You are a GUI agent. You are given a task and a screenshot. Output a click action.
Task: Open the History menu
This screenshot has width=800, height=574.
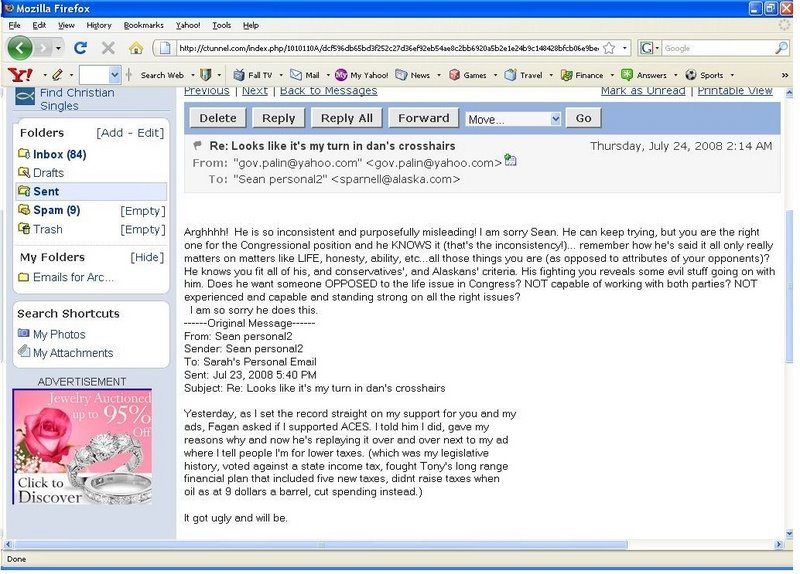(98, 25)
